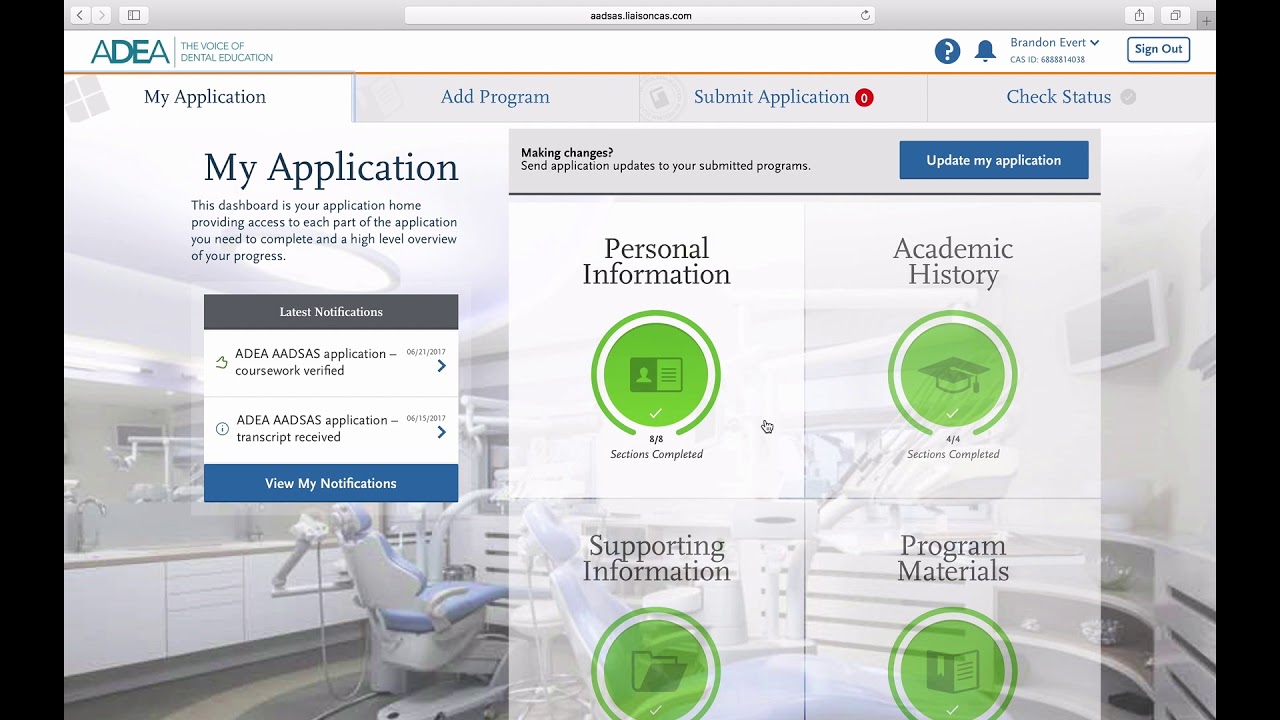Screen dimensions: 1280x720
Task: Click the Latest Notifications header
Action: click(331, 312)
